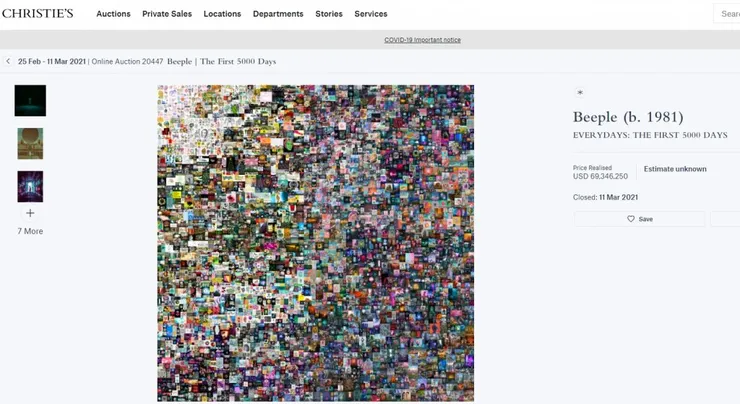Open the Stories menu

(329, 14)
